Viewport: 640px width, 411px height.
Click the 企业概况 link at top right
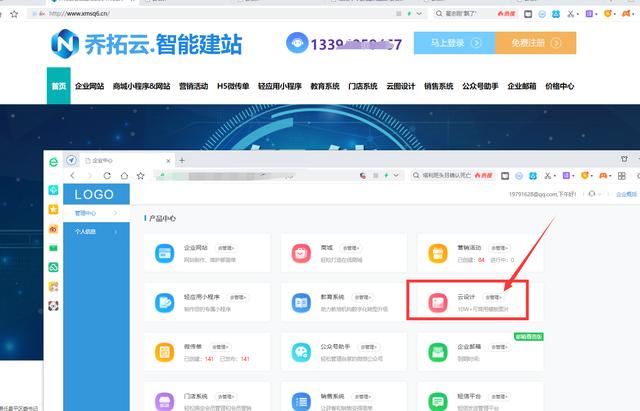pos(627,194)
